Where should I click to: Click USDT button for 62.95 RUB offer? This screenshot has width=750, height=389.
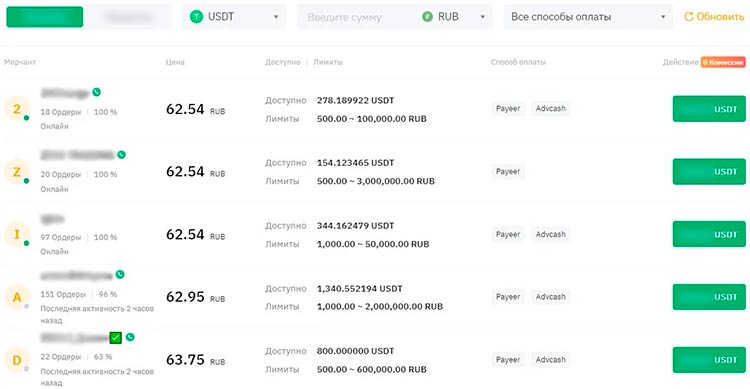pos(709,297)
